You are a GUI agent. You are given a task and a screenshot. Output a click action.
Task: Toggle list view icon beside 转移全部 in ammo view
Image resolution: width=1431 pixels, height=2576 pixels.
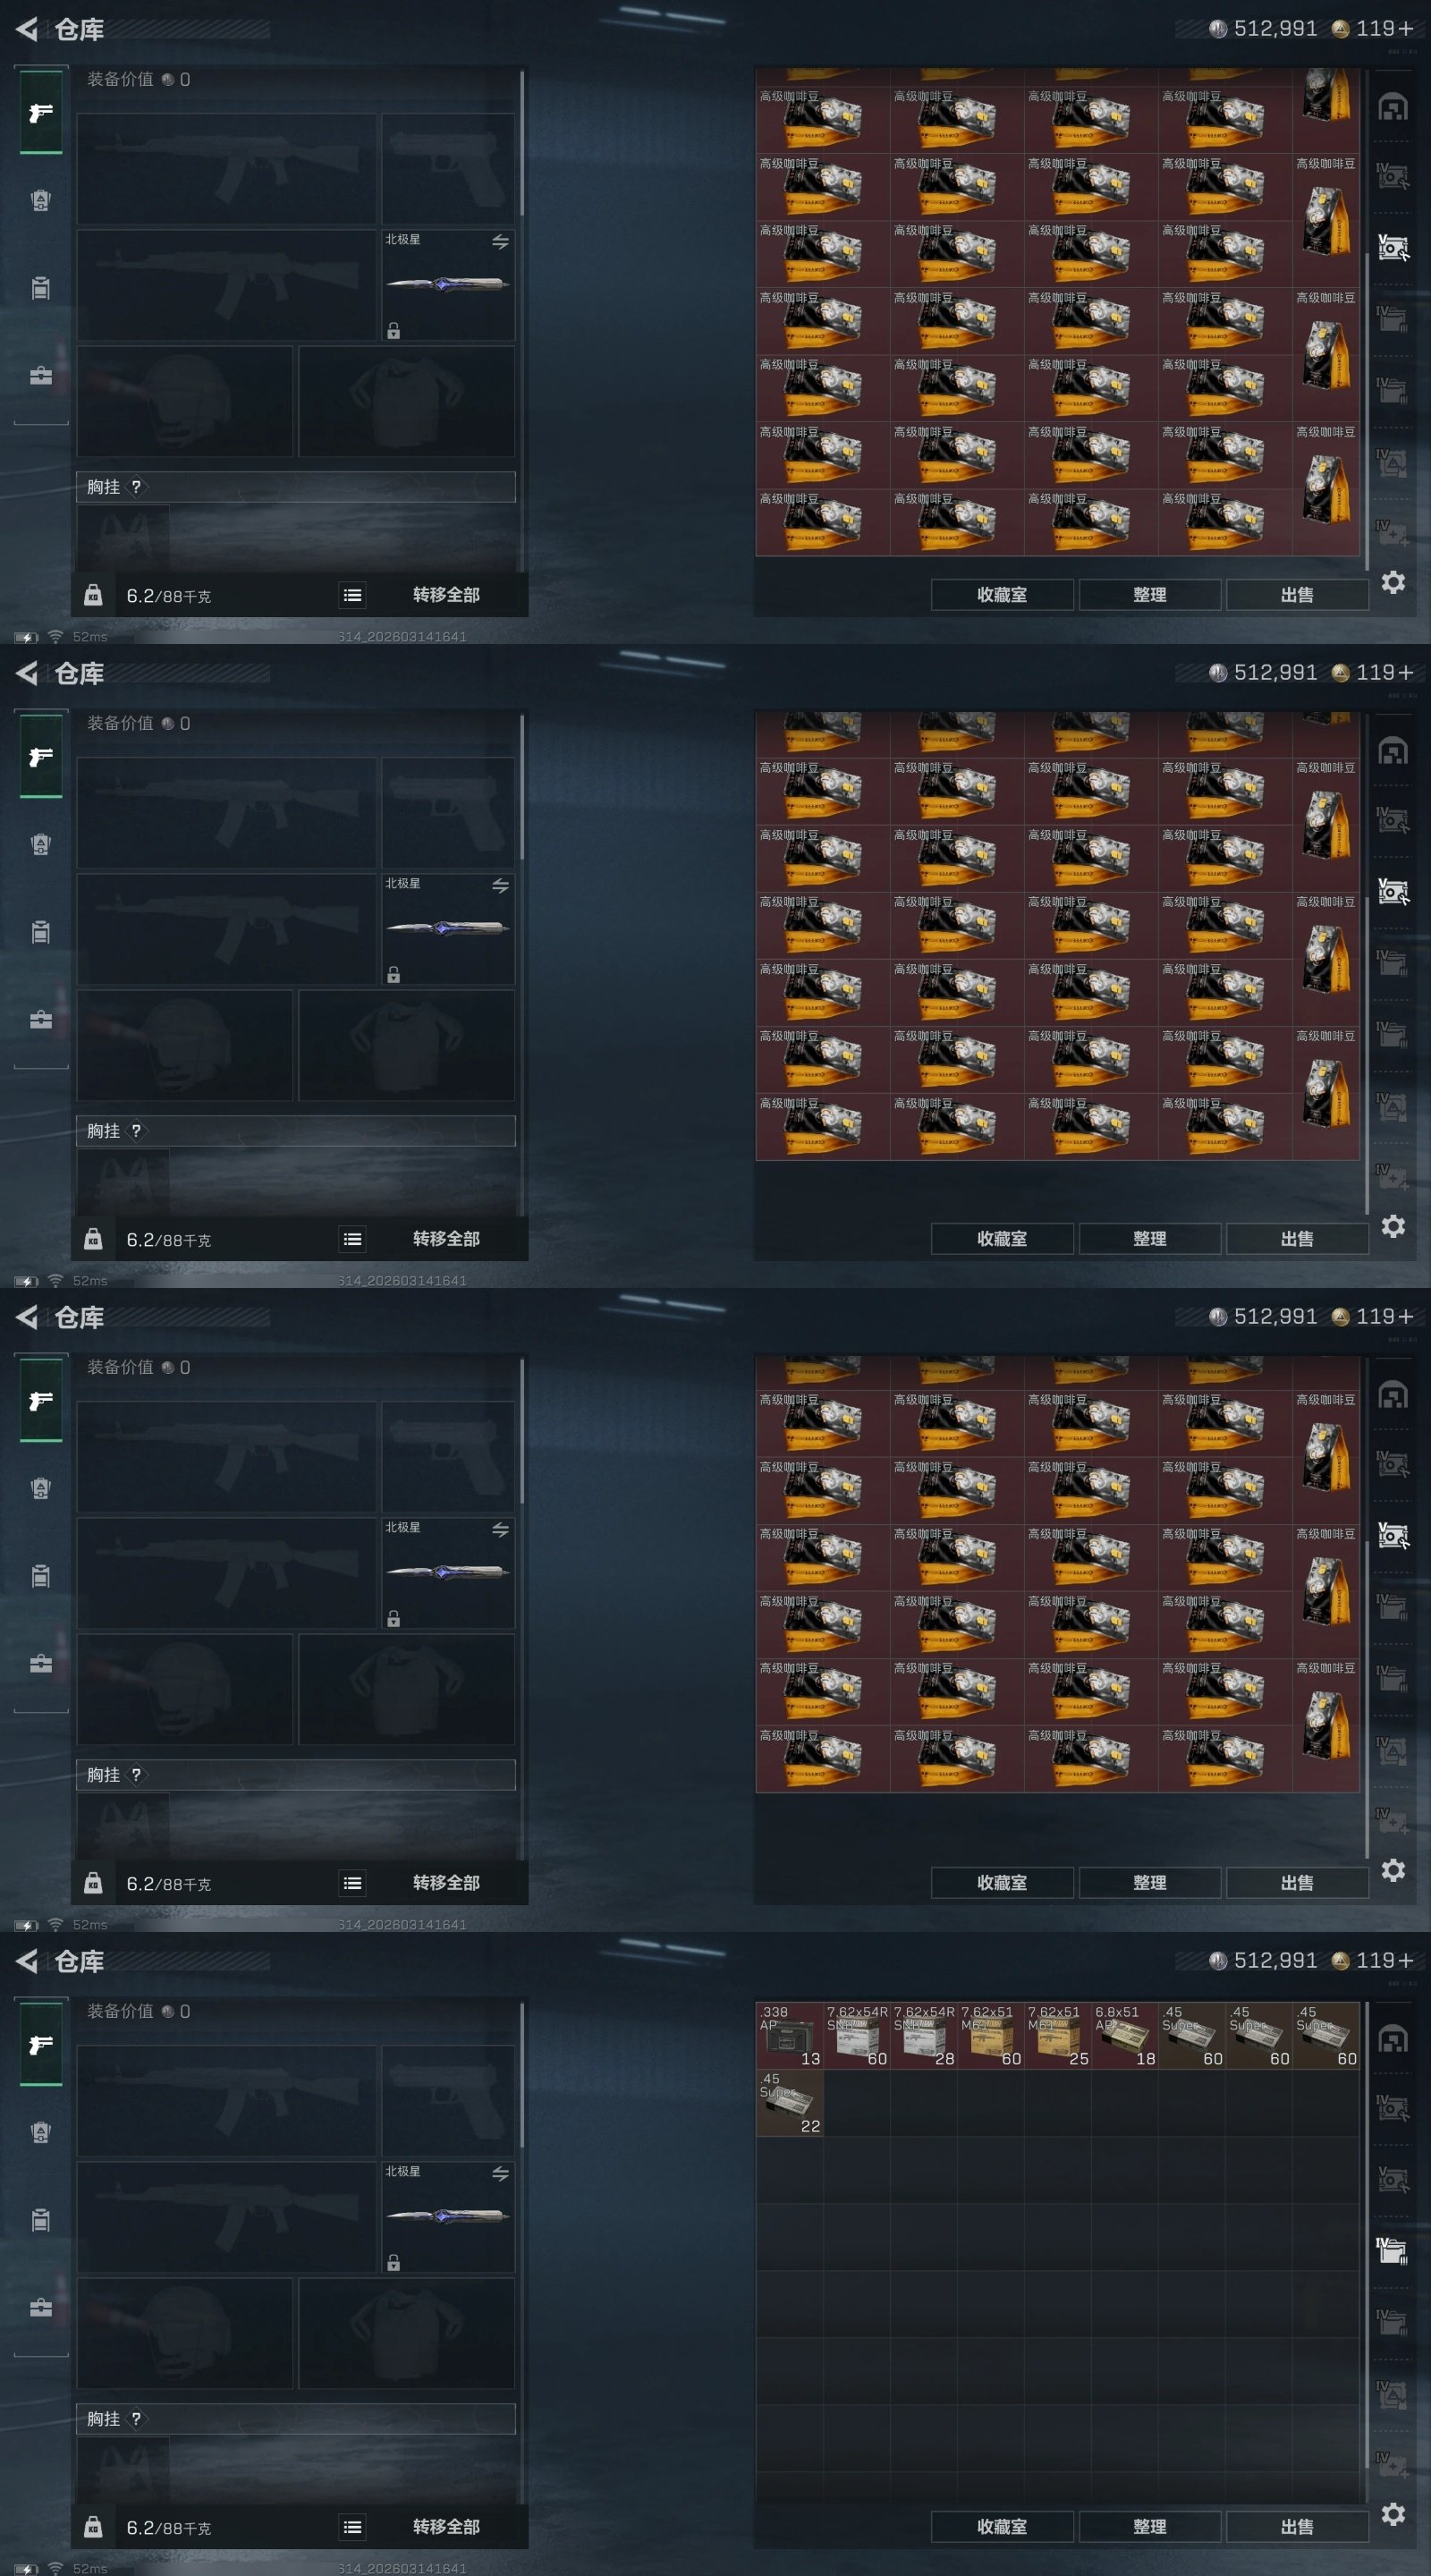click(353, 2527)
